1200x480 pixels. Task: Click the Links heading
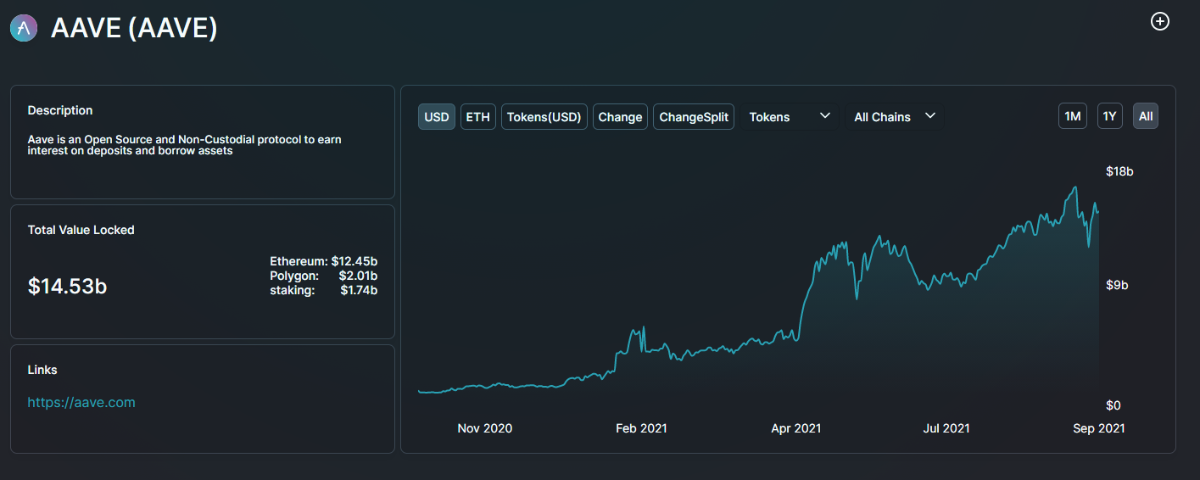(x=43, y=370)
